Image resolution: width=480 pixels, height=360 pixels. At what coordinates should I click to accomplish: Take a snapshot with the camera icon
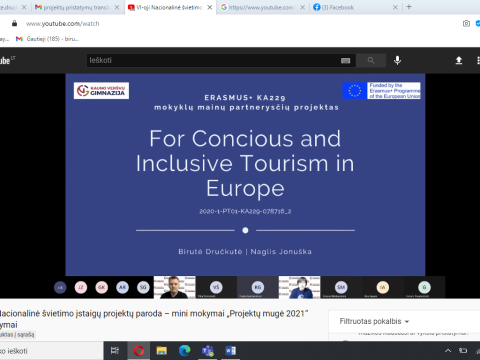466,23
